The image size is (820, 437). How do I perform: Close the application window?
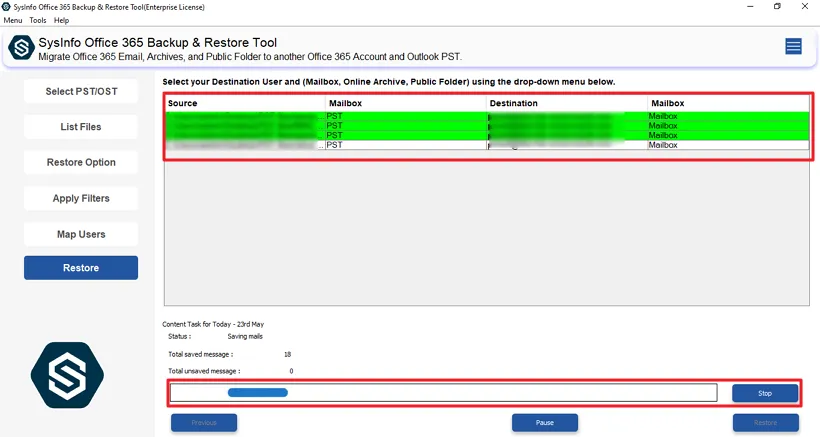805,6
